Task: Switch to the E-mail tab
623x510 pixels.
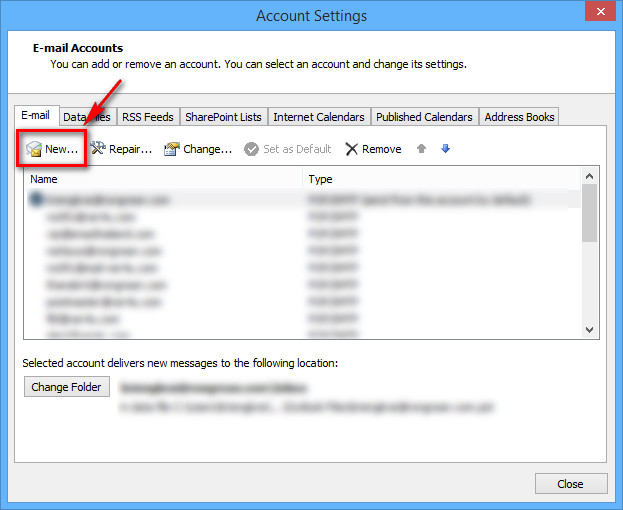Action: coord(37,115)
